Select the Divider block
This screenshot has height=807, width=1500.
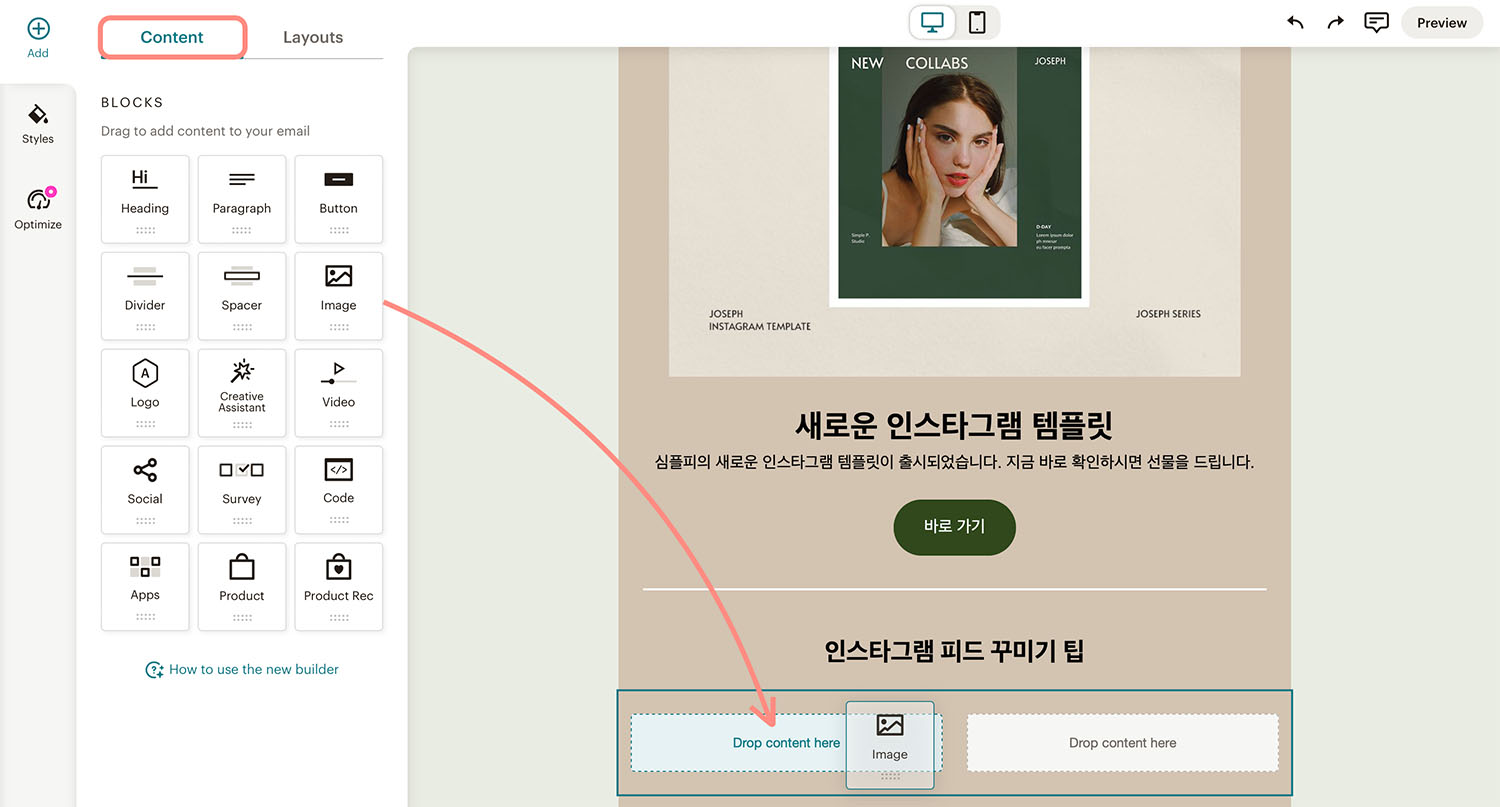click(145, 296)
